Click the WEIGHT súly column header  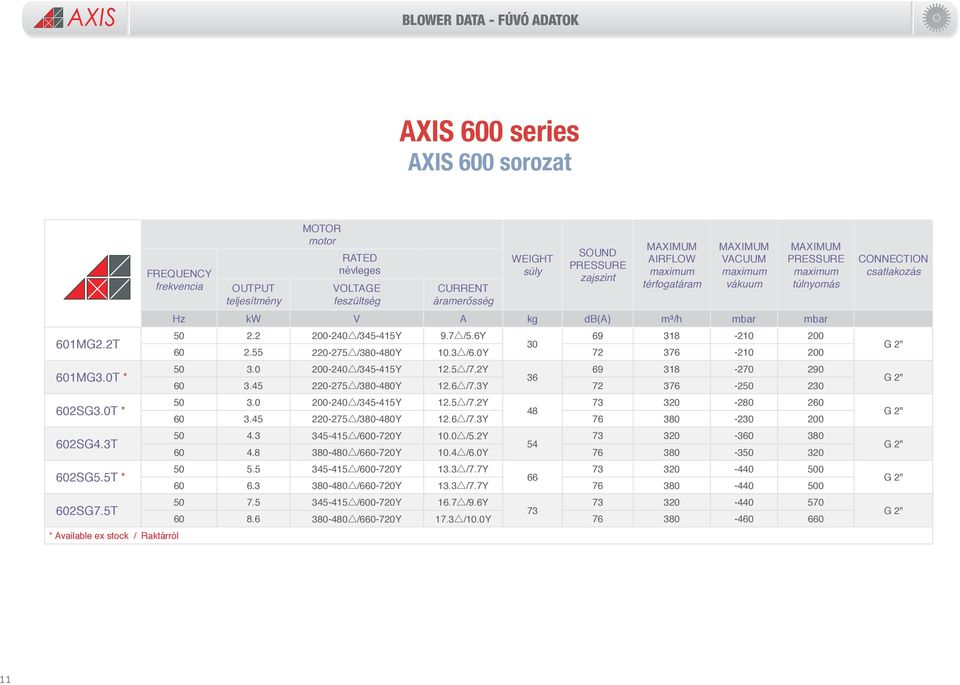click(x=532, y=265)
